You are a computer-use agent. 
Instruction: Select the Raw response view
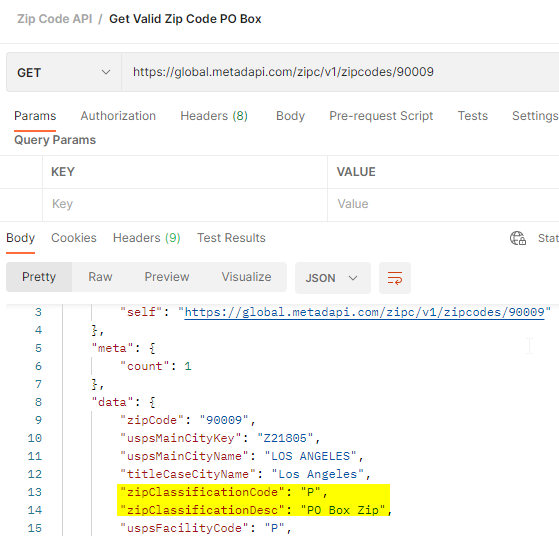coord(100,277)
